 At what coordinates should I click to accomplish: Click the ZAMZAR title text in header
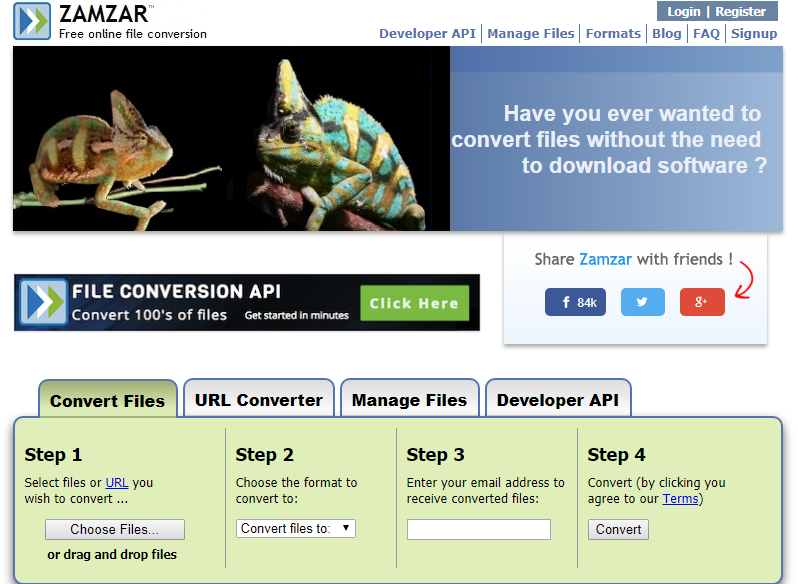[x=103, y=14]
